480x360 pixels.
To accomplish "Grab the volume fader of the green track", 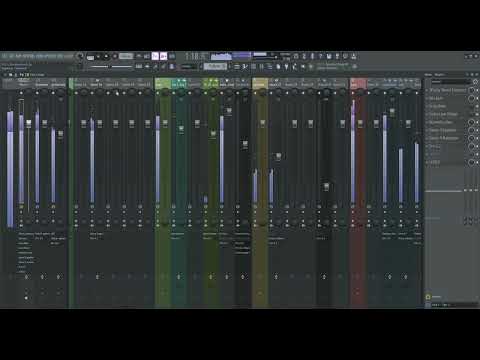I will 165,124.
